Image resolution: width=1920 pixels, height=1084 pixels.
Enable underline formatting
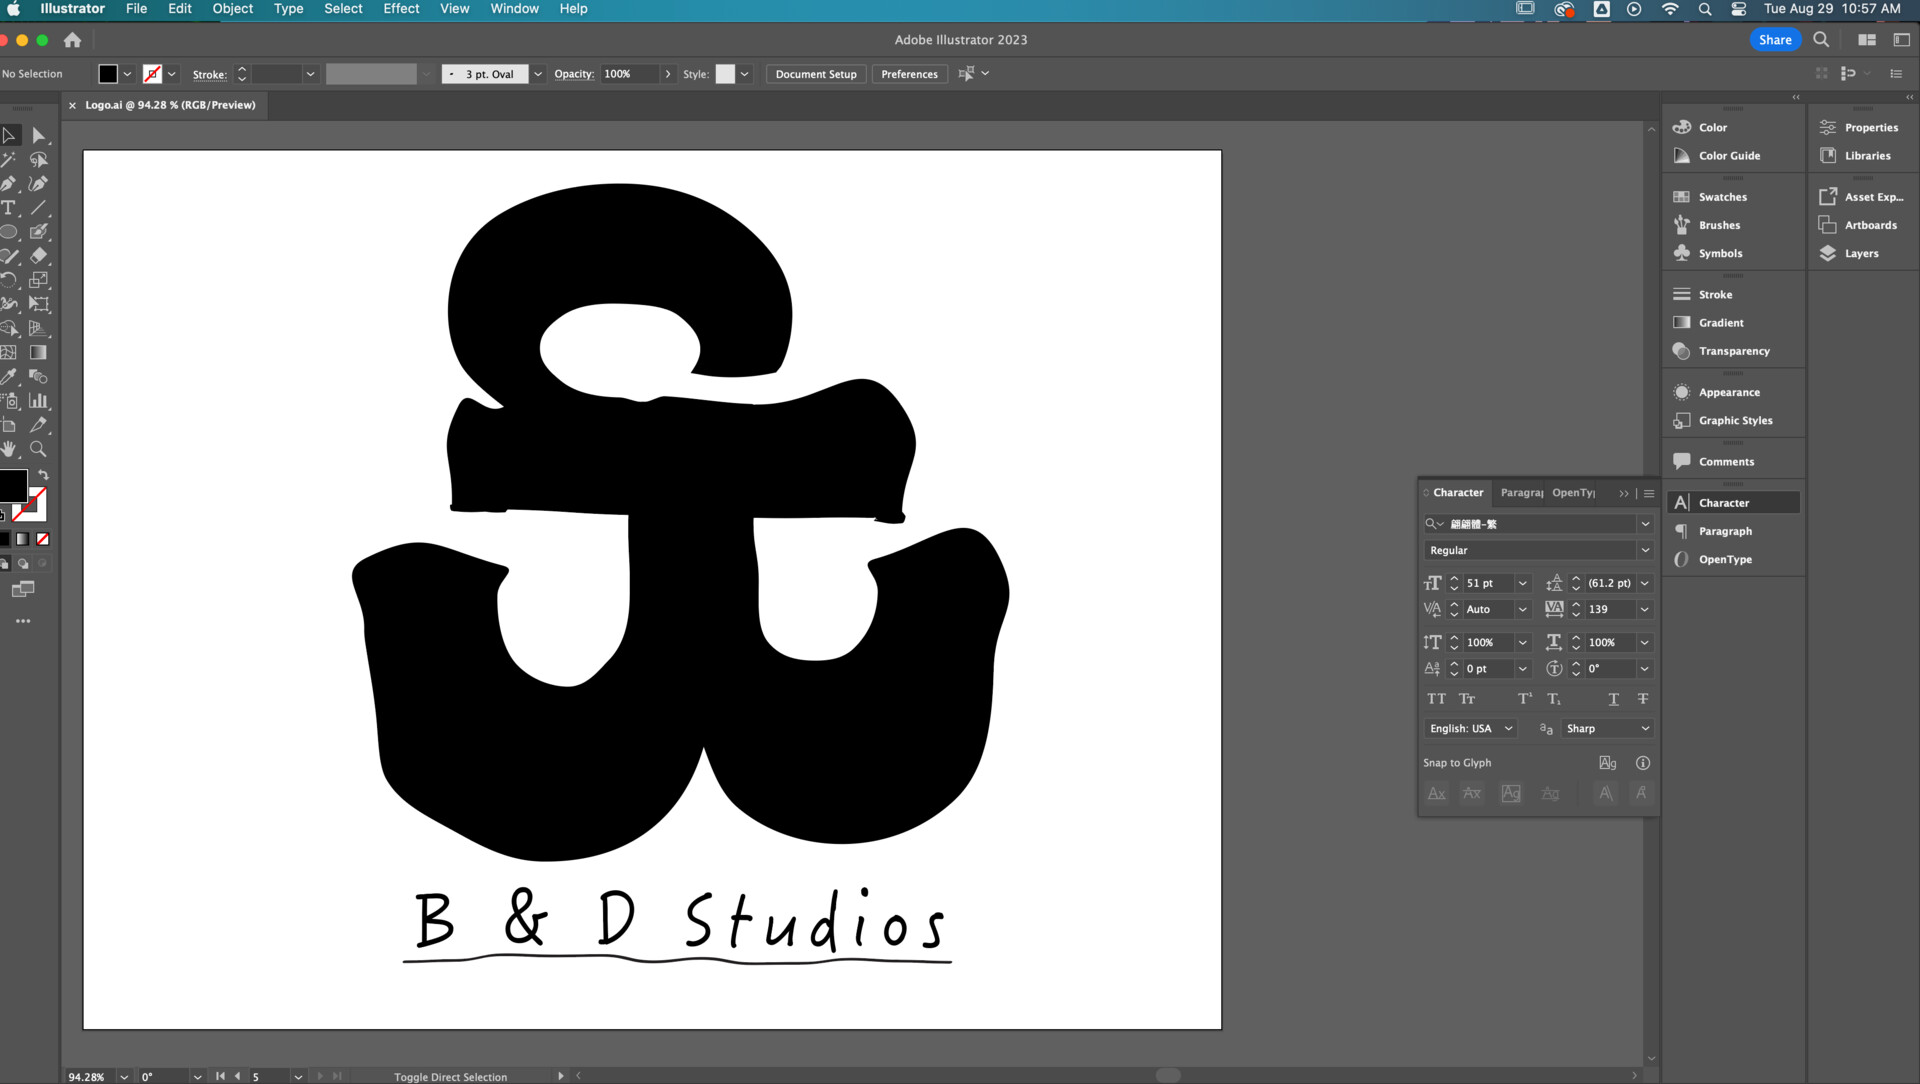(x=1612, y=699)
